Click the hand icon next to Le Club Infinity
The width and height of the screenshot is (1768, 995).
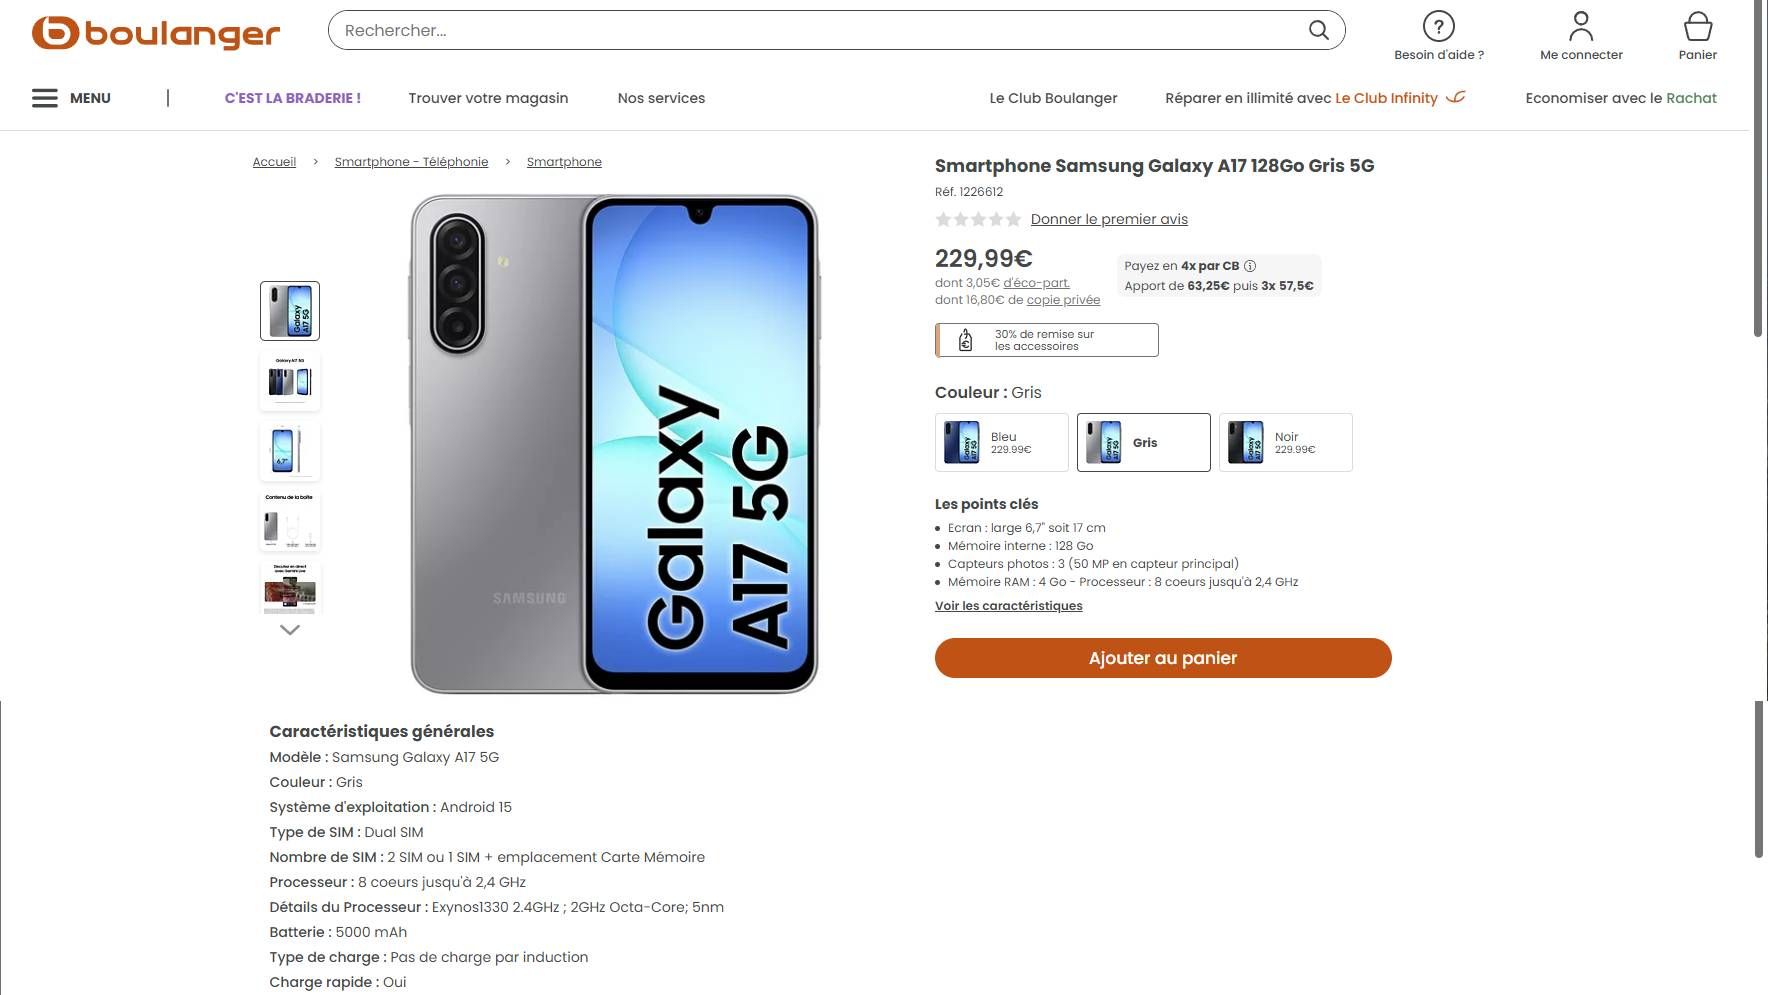click(1458, 98)
